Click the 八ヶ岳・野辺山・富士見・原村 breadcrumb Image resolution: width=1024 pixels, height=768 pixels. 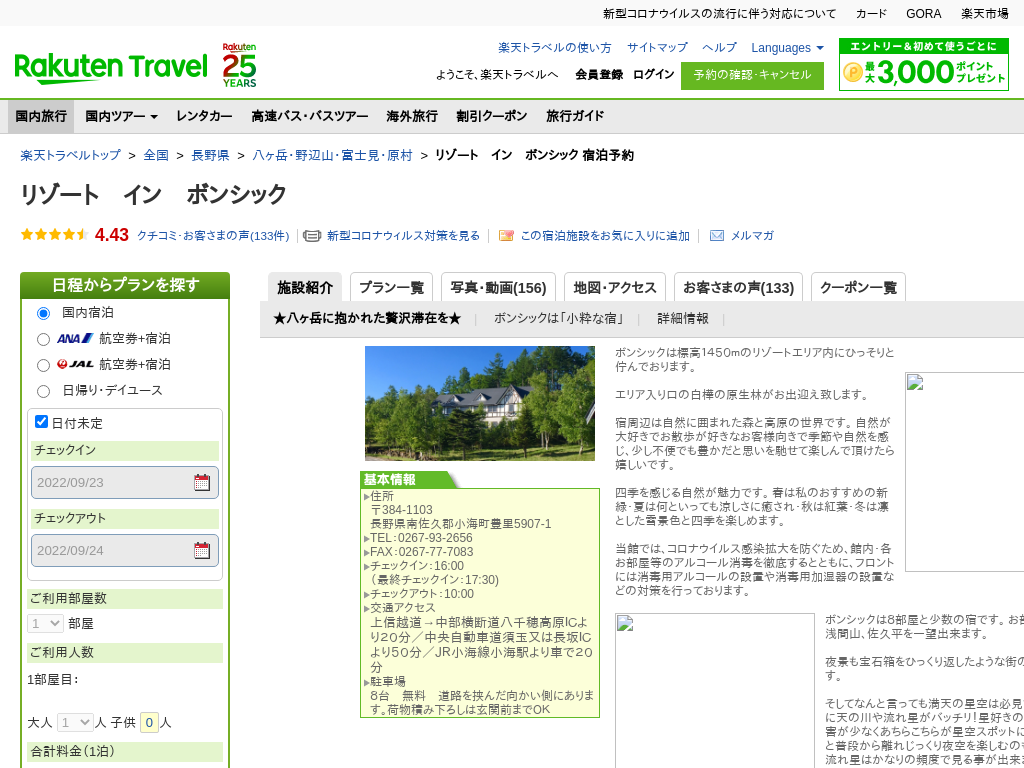pyautogui.click(x=332, y=155)
